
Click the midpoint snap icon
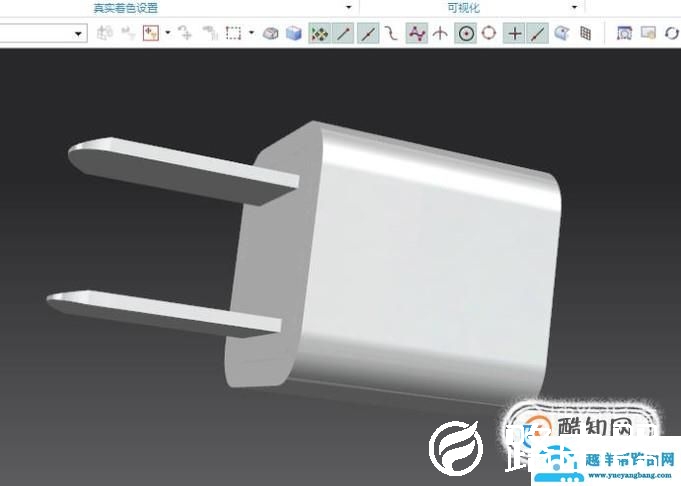pyautogui.click(x=368, y=34)
